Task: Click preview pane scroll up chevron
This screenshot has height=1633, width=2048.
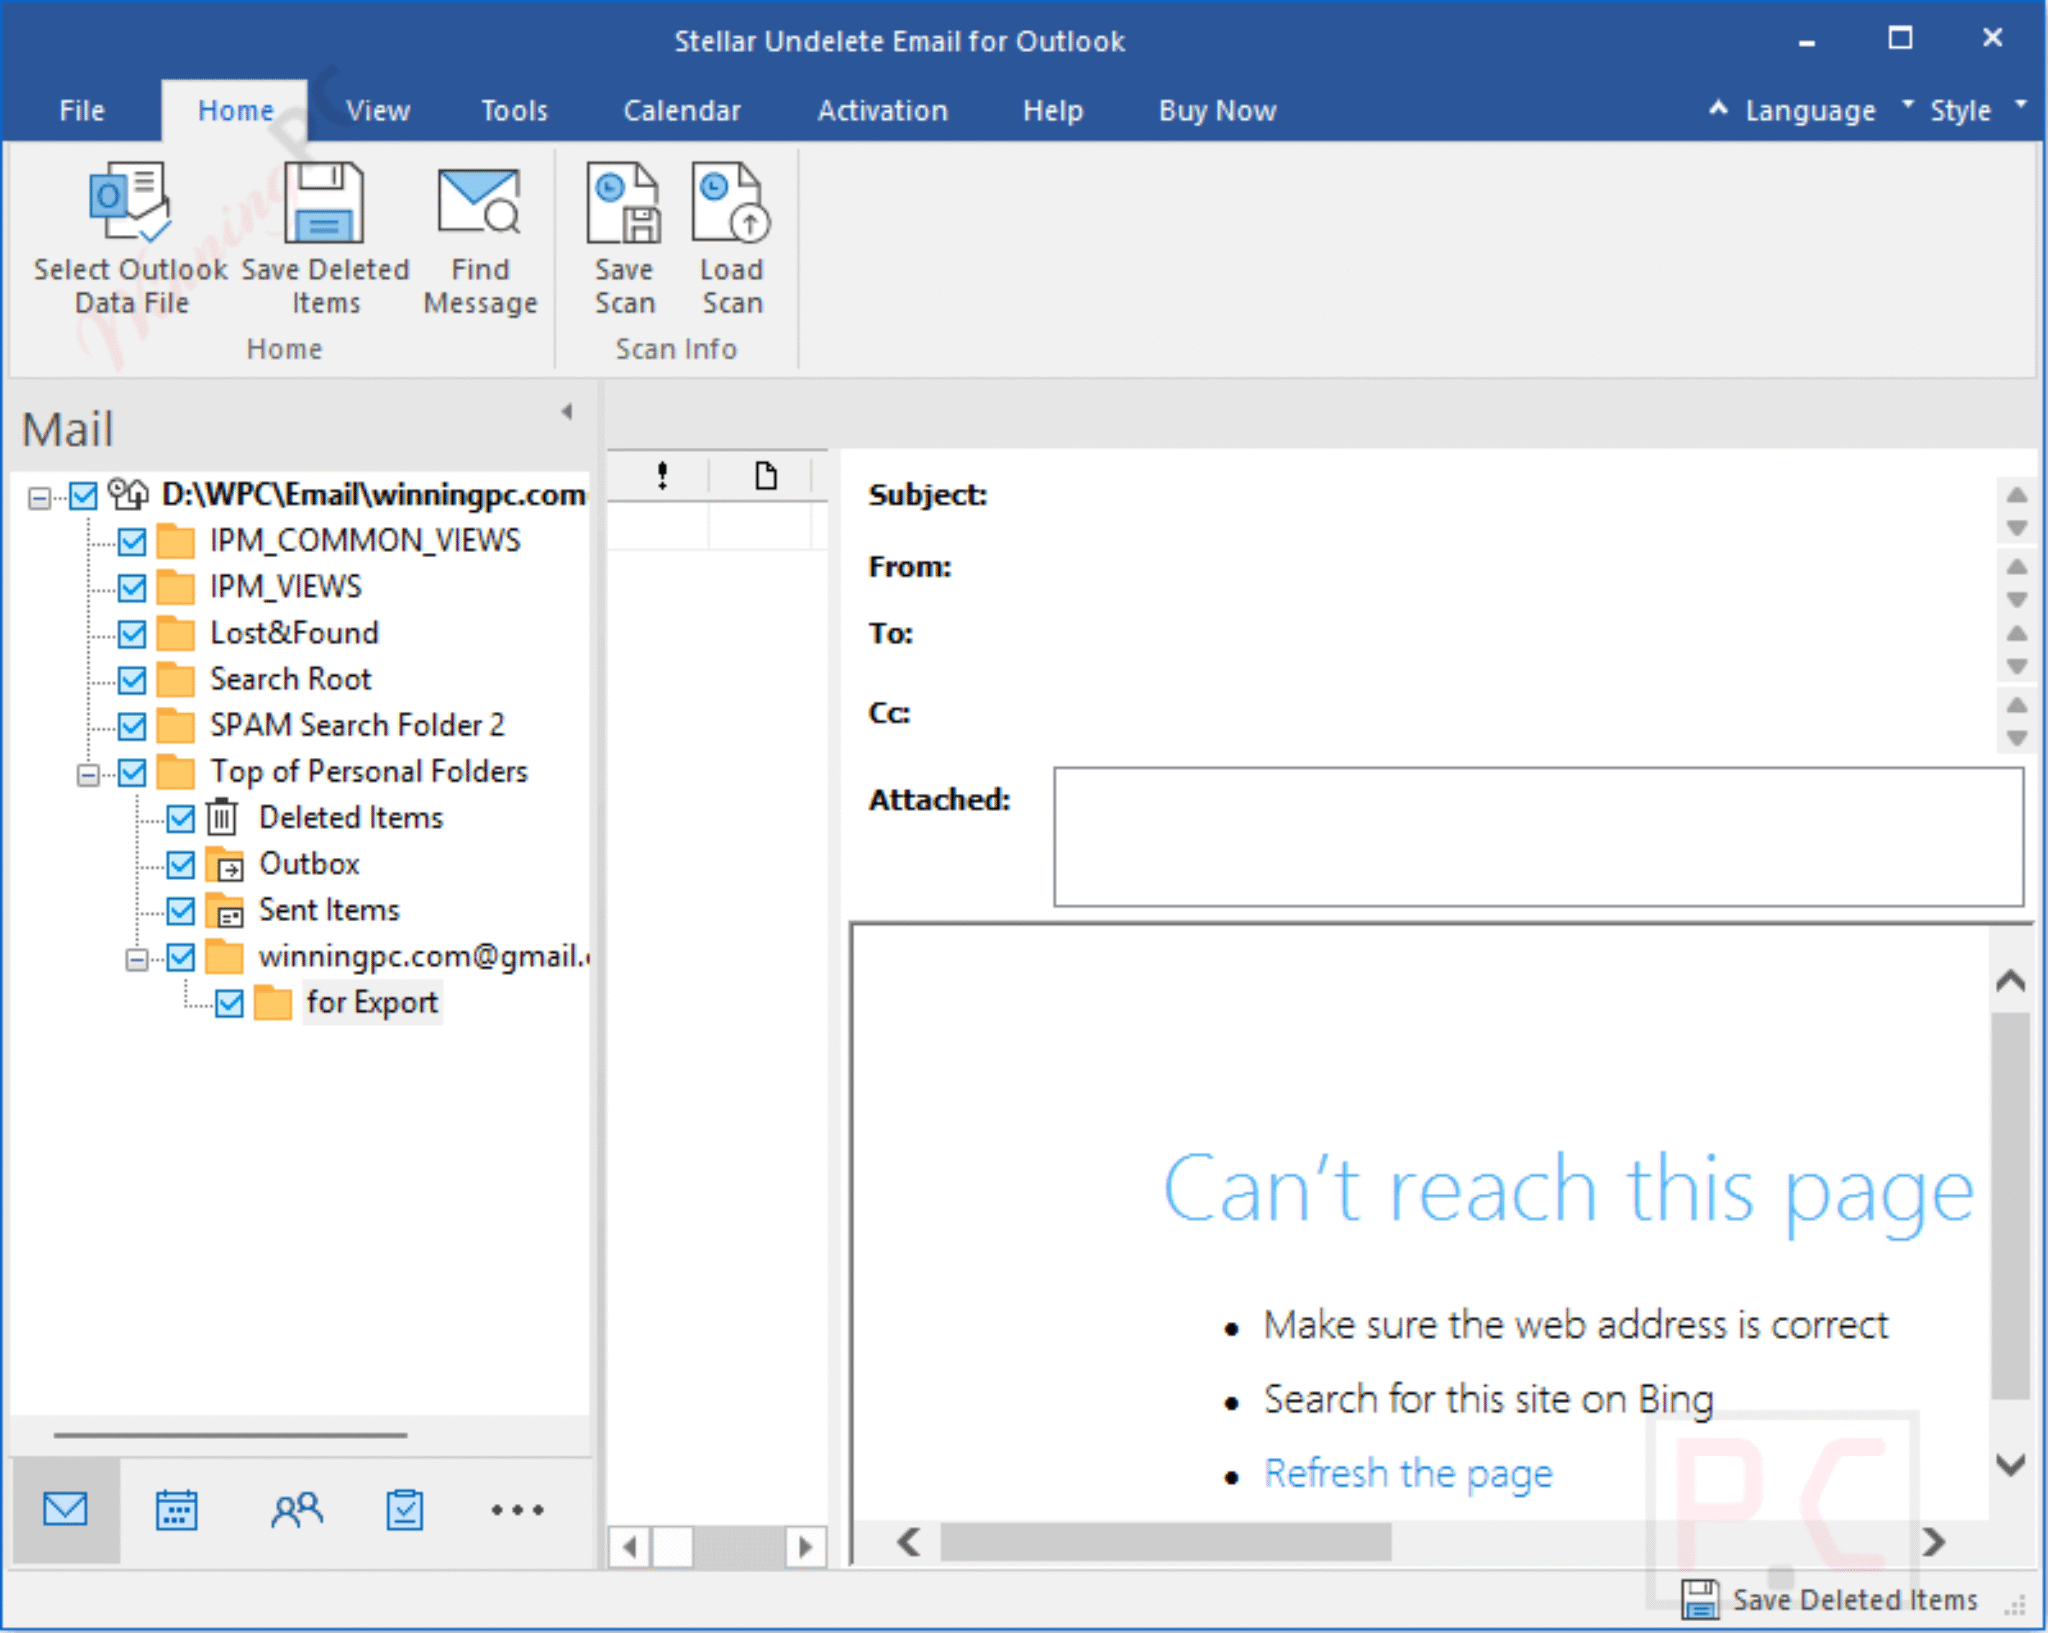Action: point(2010,981)
